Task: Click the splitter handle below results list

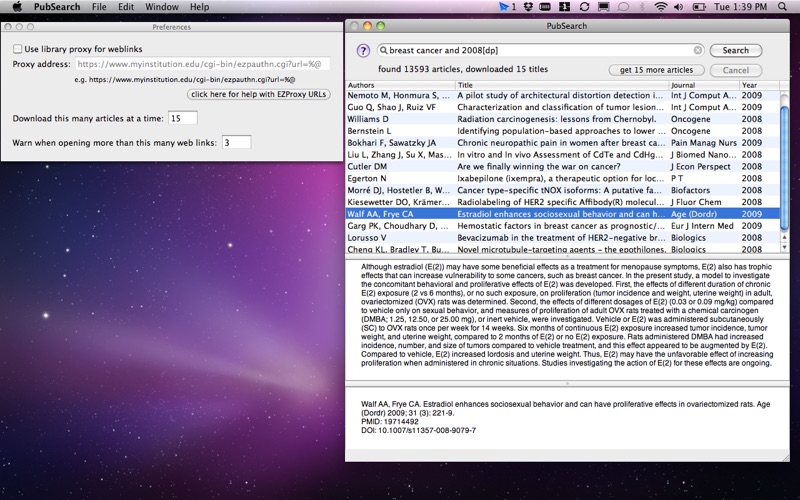Action: click(567, 256)
